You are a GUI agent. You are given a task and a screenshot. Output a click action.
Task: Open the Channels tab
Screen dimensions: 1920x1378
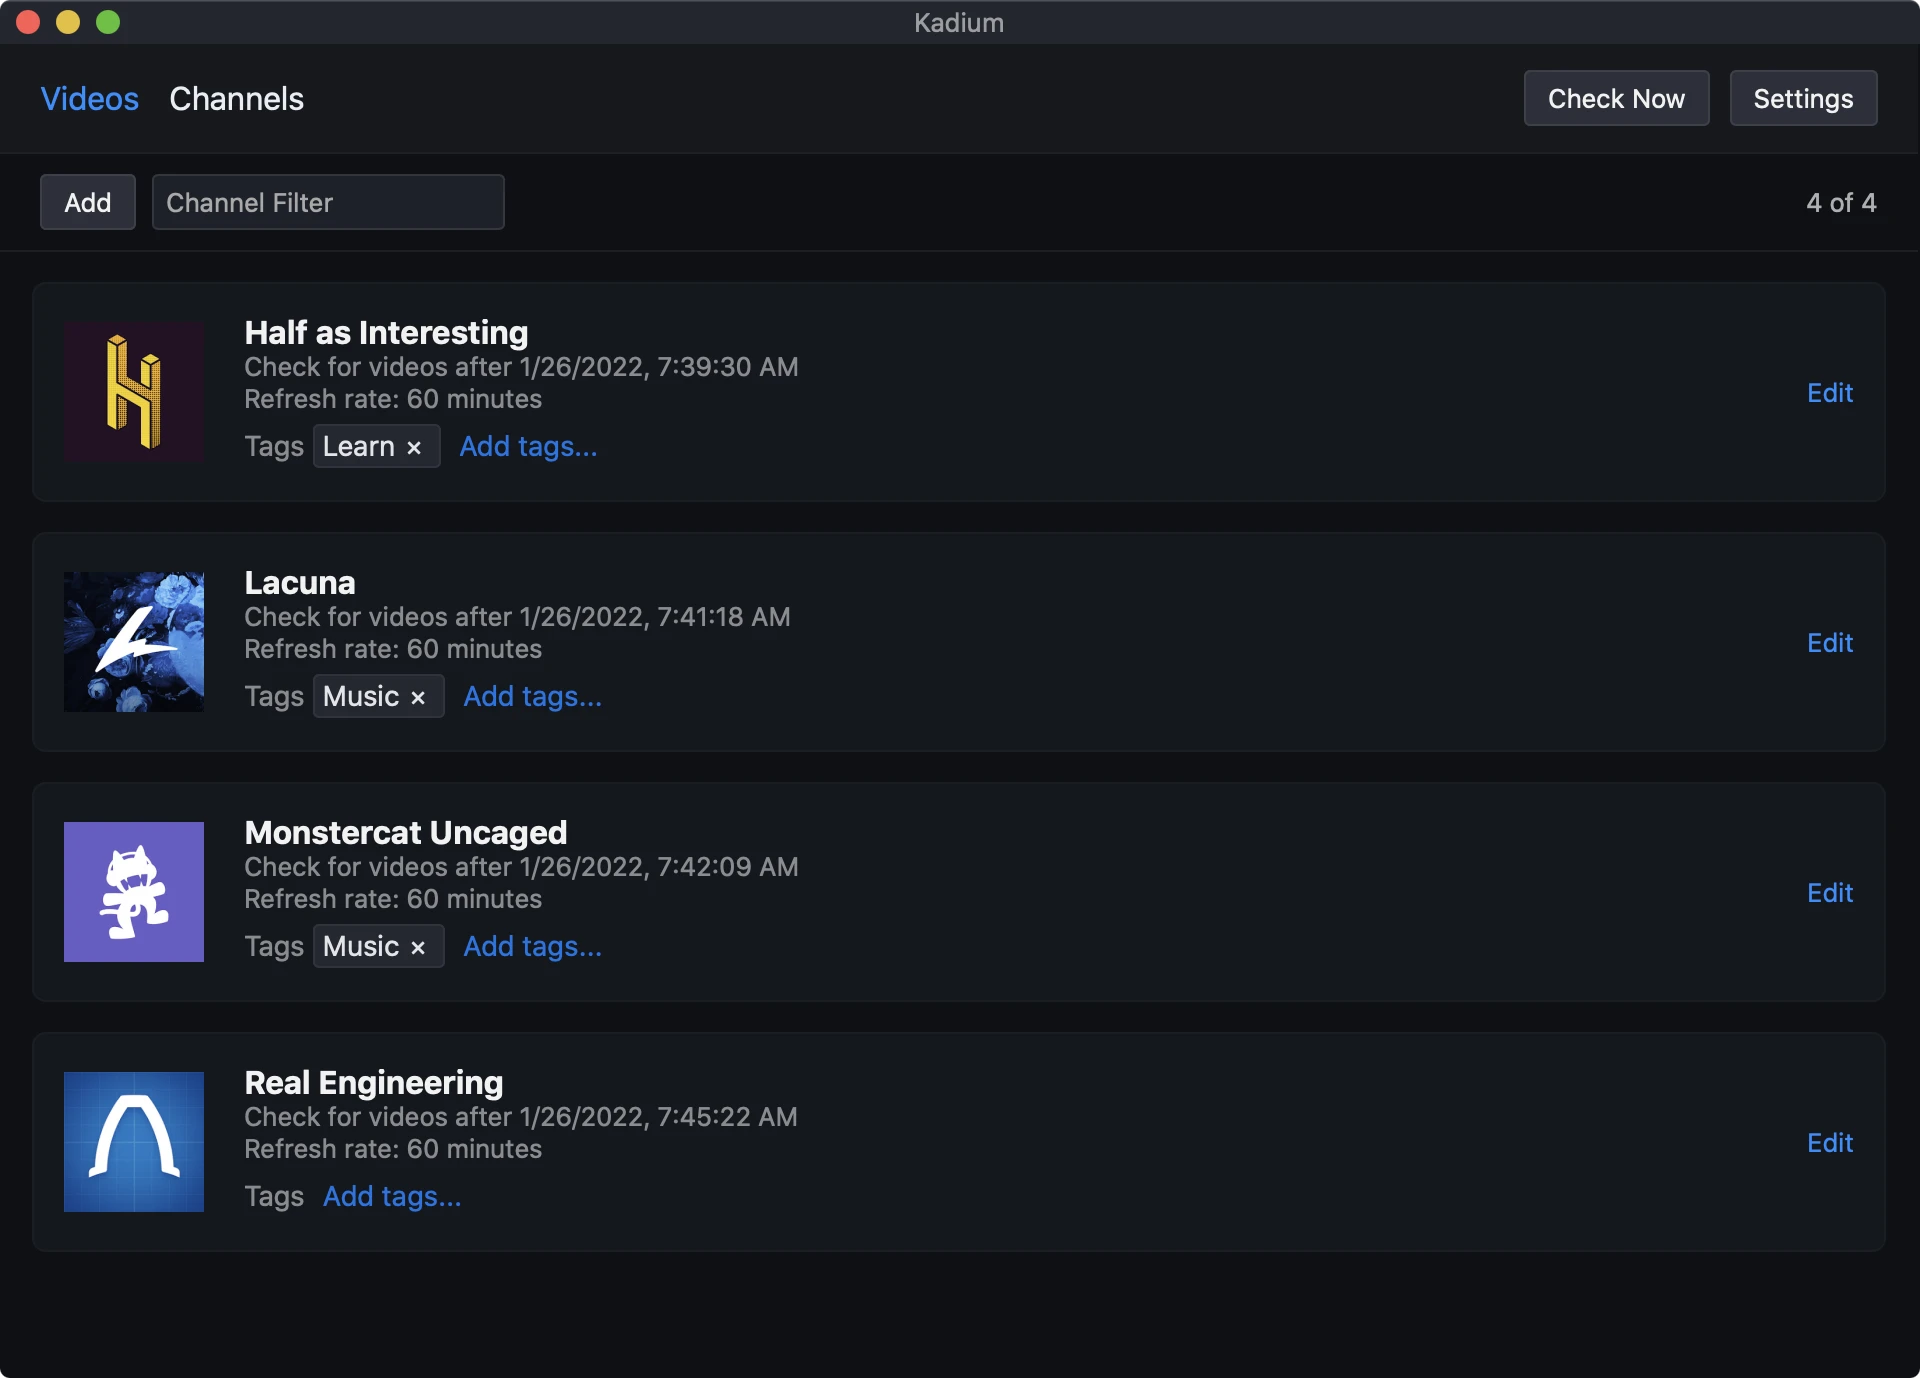[x=236, y=99]
